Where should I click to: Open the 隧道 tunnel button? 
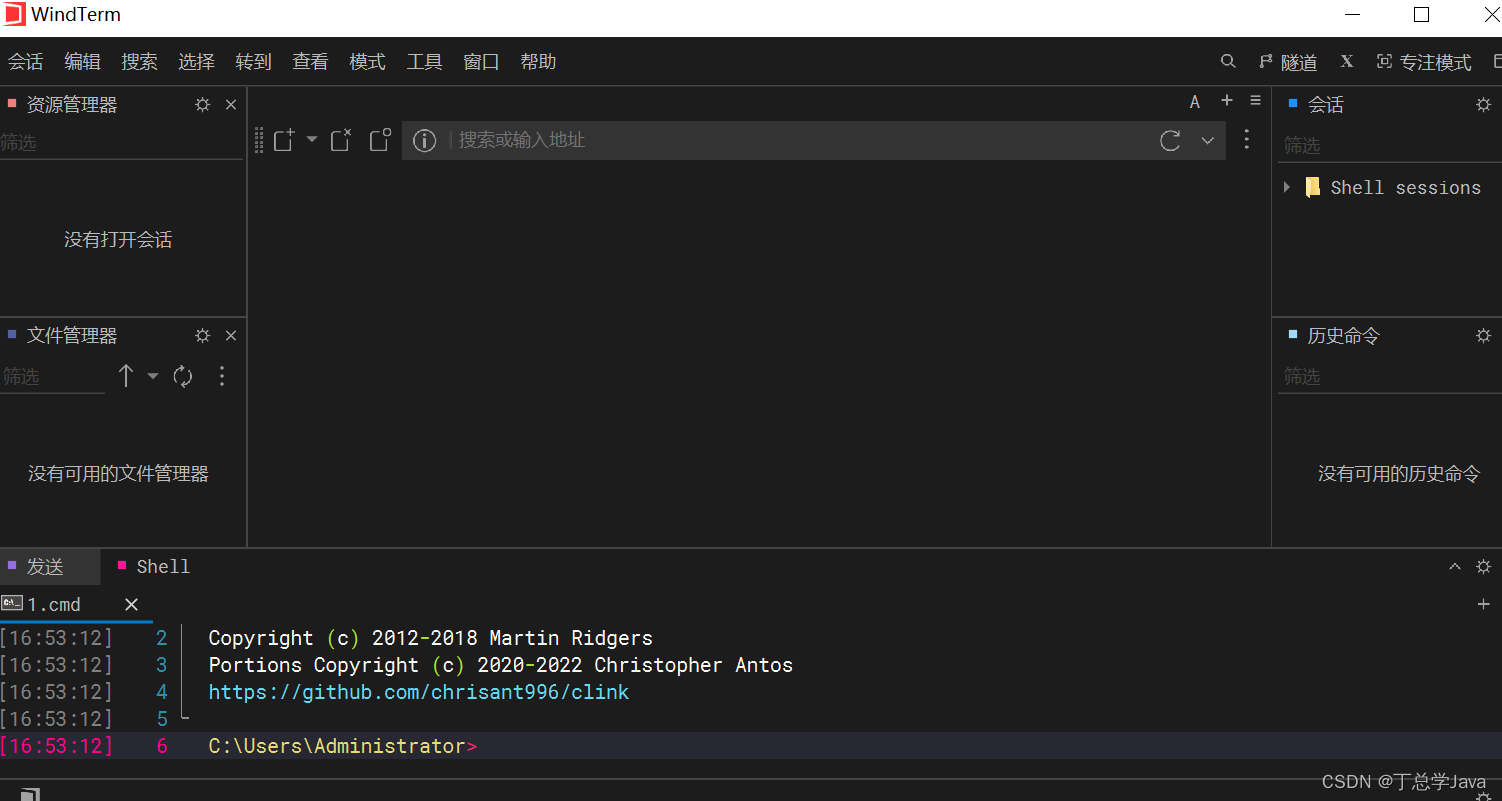point(1288,62)
